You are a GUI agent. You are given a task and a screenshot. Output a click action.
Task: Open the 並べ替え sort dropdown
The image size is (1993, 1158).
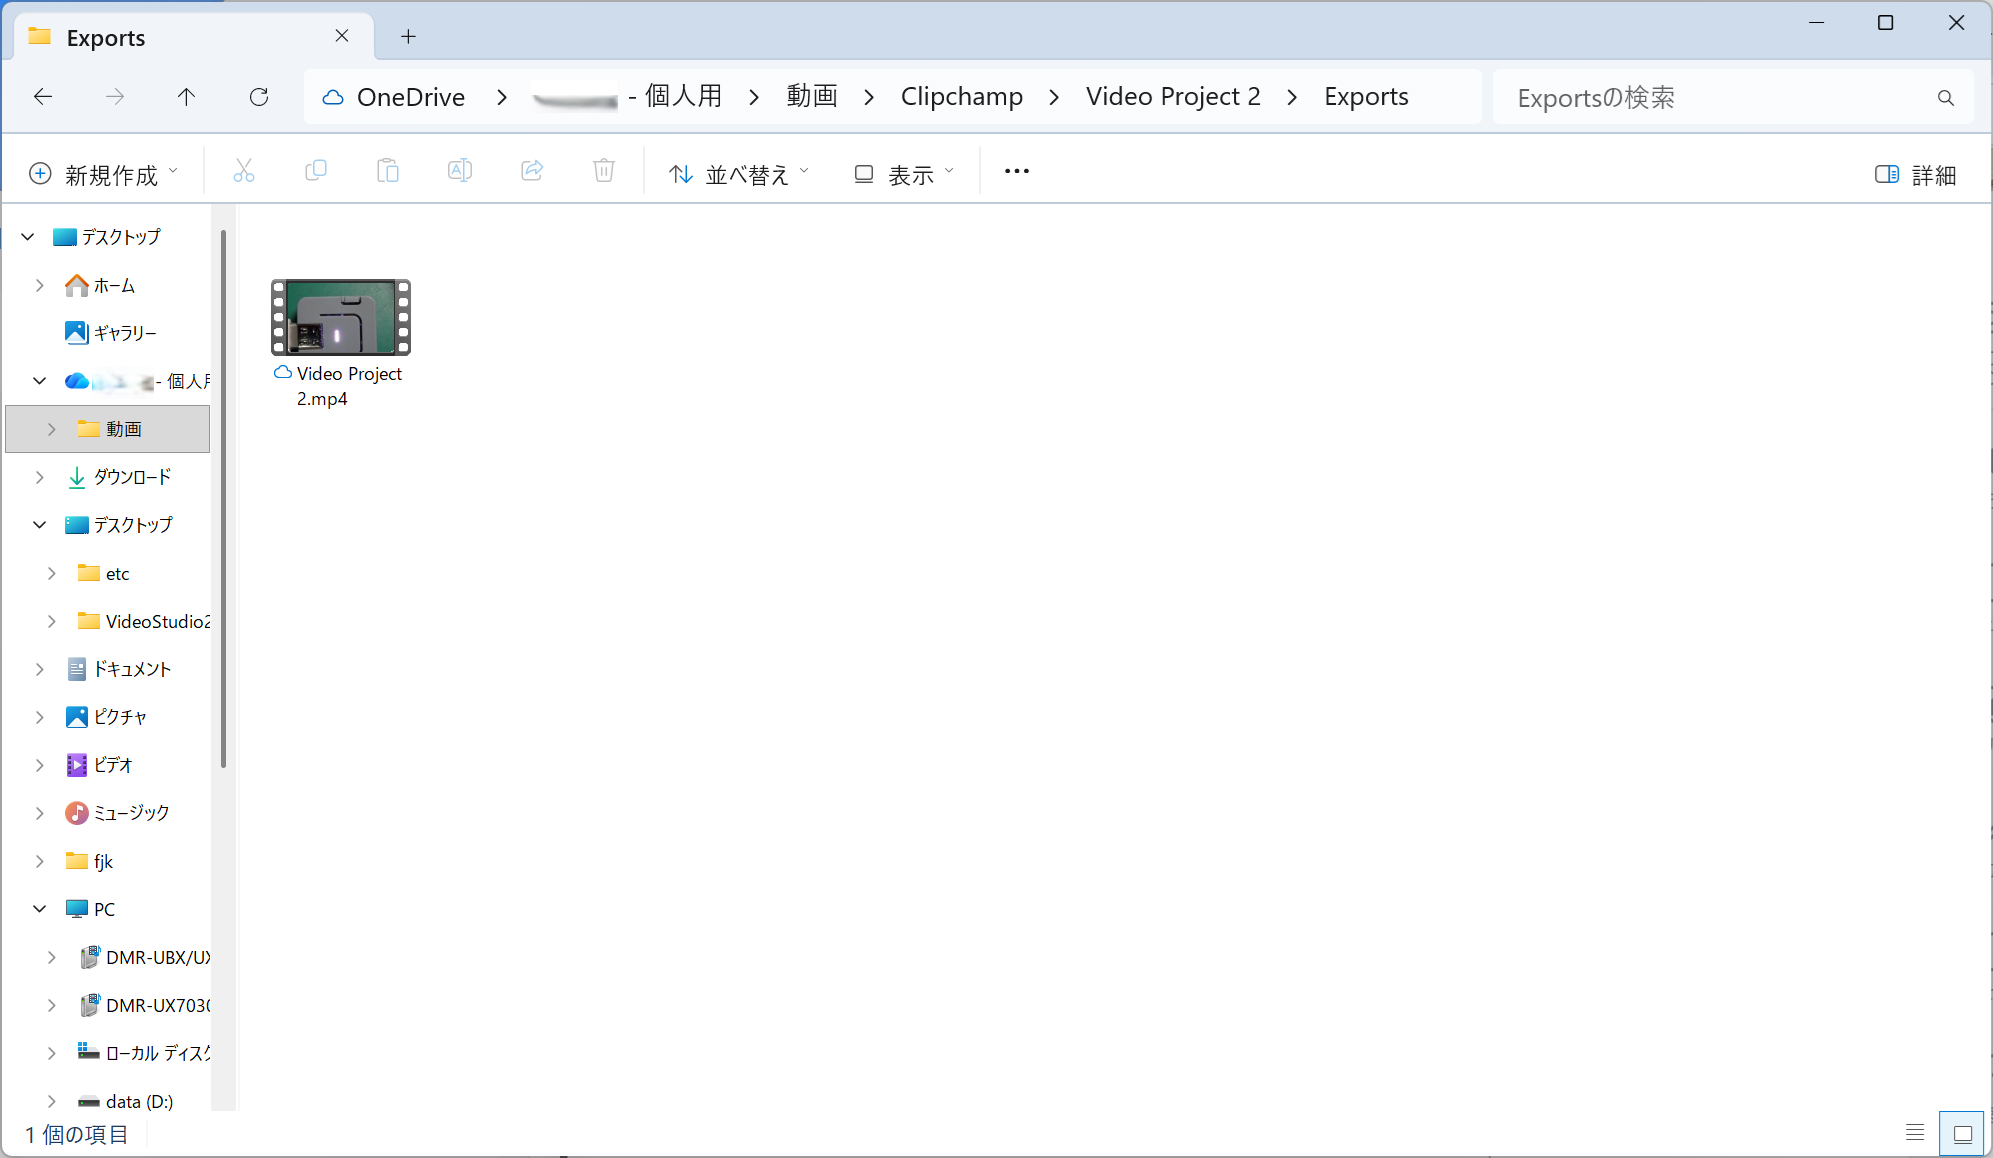tap(739, 175)
